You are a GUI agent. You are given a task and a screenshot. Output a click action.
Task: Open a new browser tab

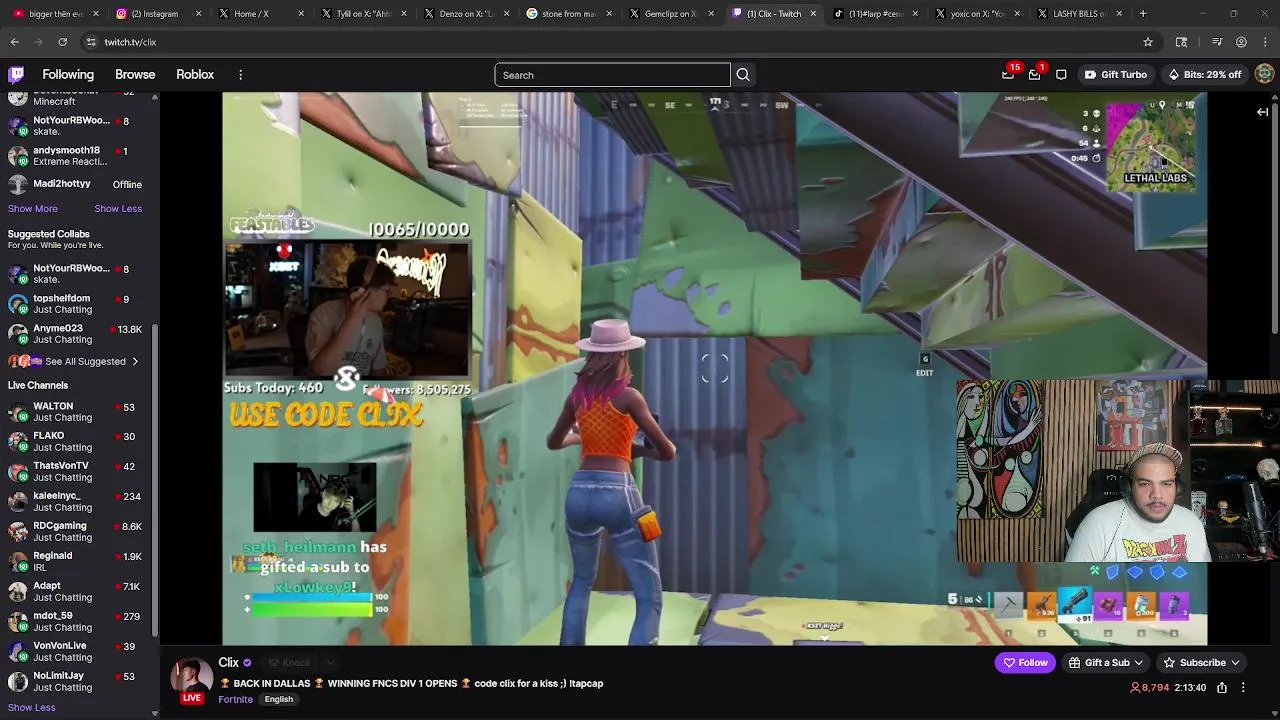1143,14
